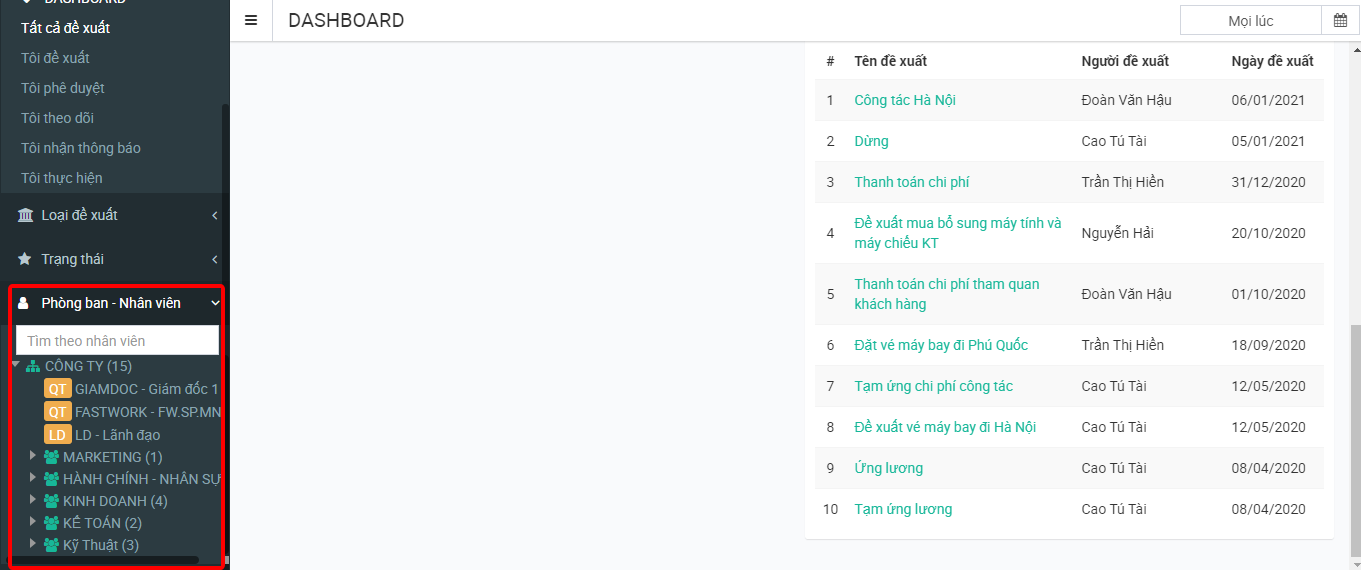The height and width of the screenshot is (570, 1361).
Task: Expand the KINH DOANH department node
Action: tap(33, 500)
